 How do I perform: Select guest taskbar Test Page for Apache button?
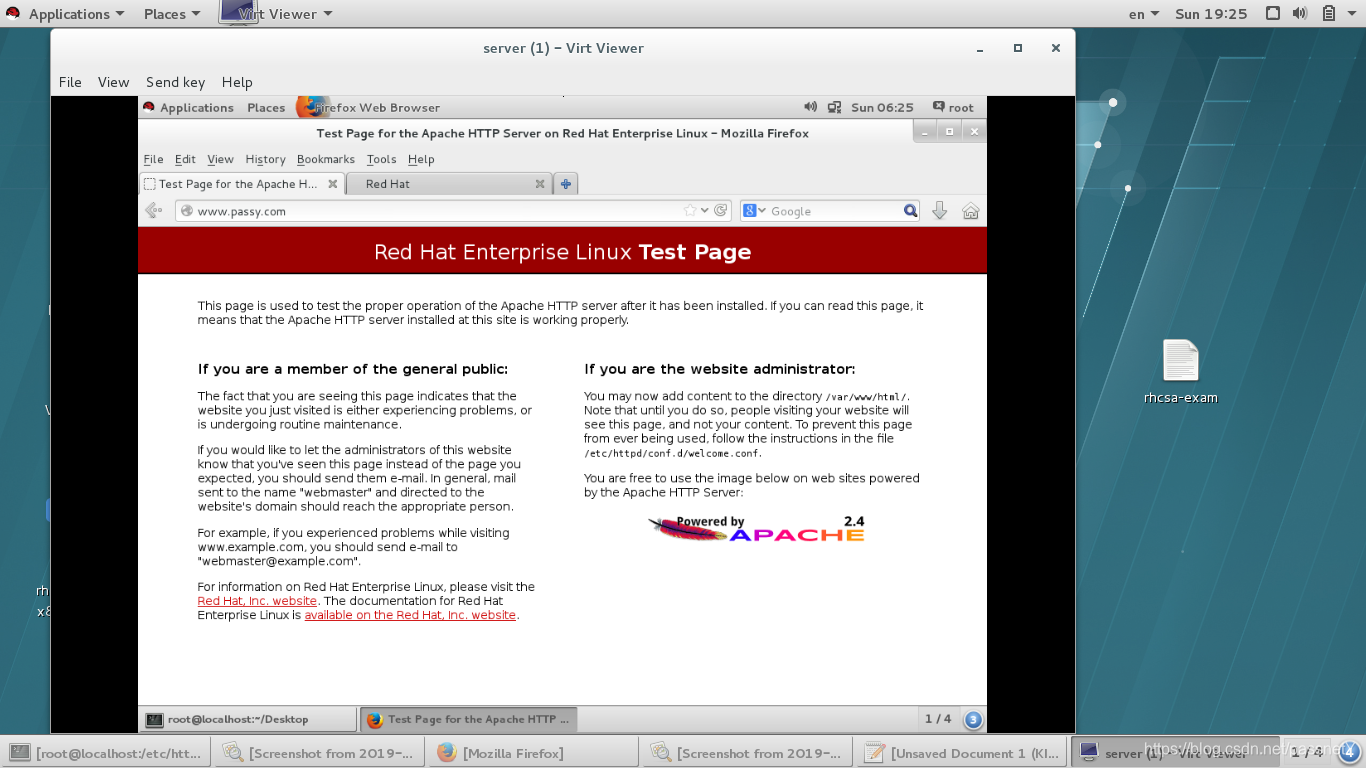pos(468,719)
